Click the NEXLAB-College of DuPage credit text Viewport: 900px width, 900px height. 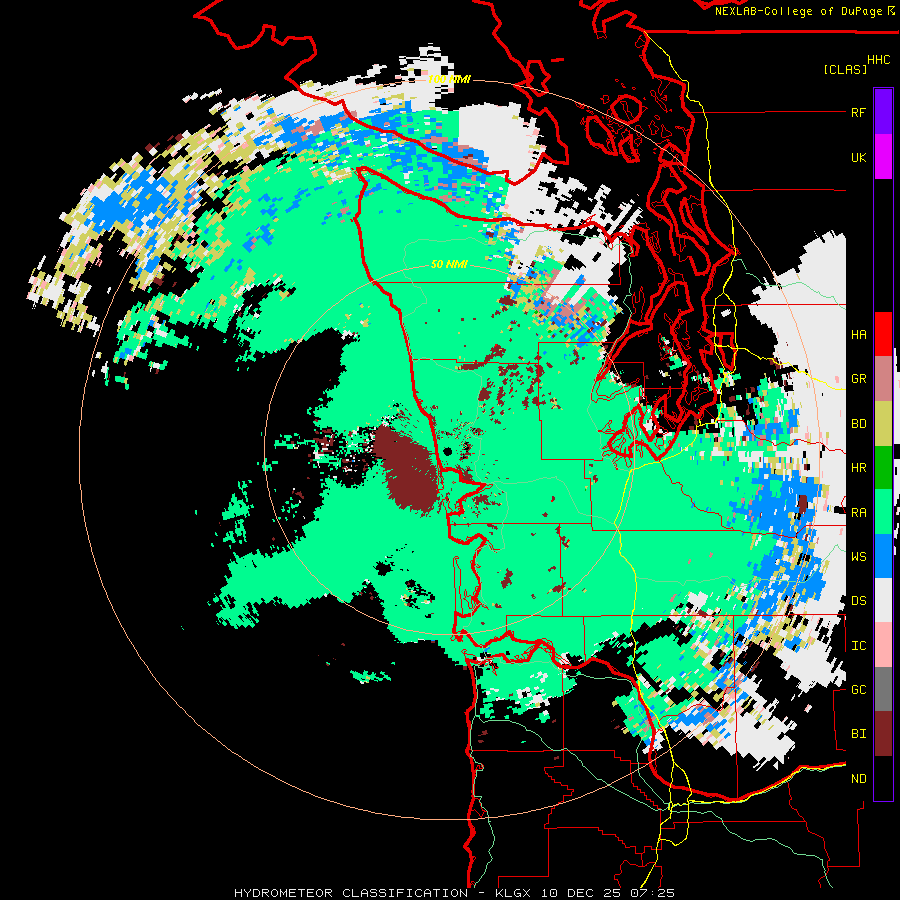pyautogui.click(x=798, y=11)
